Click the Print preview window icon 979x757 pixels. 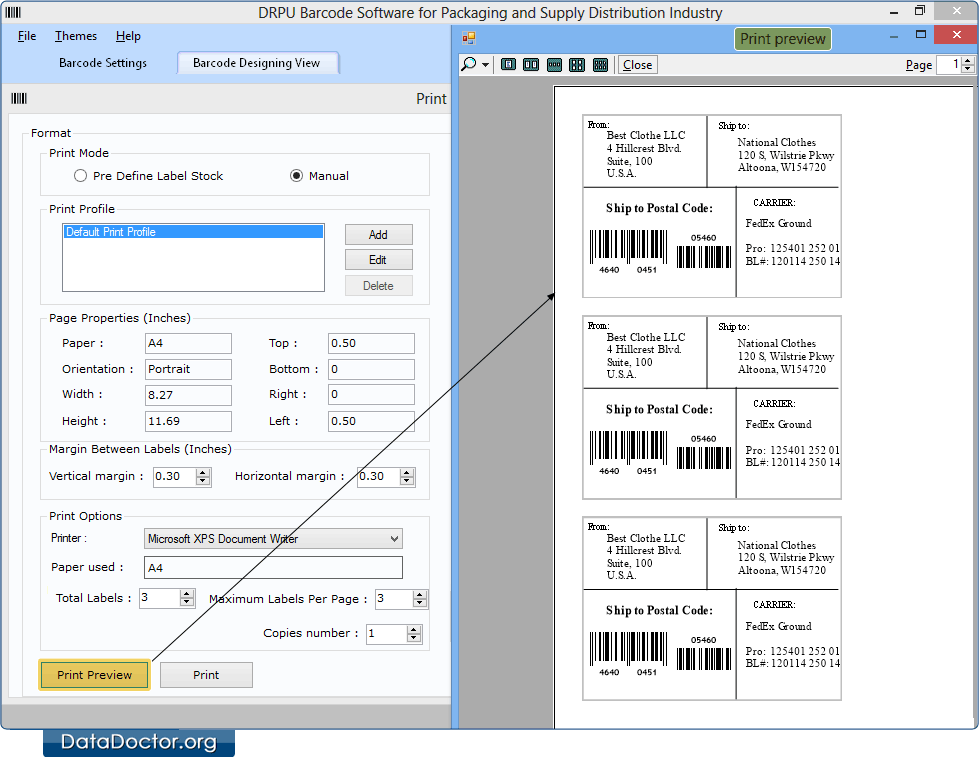click(x=468, y=38)
